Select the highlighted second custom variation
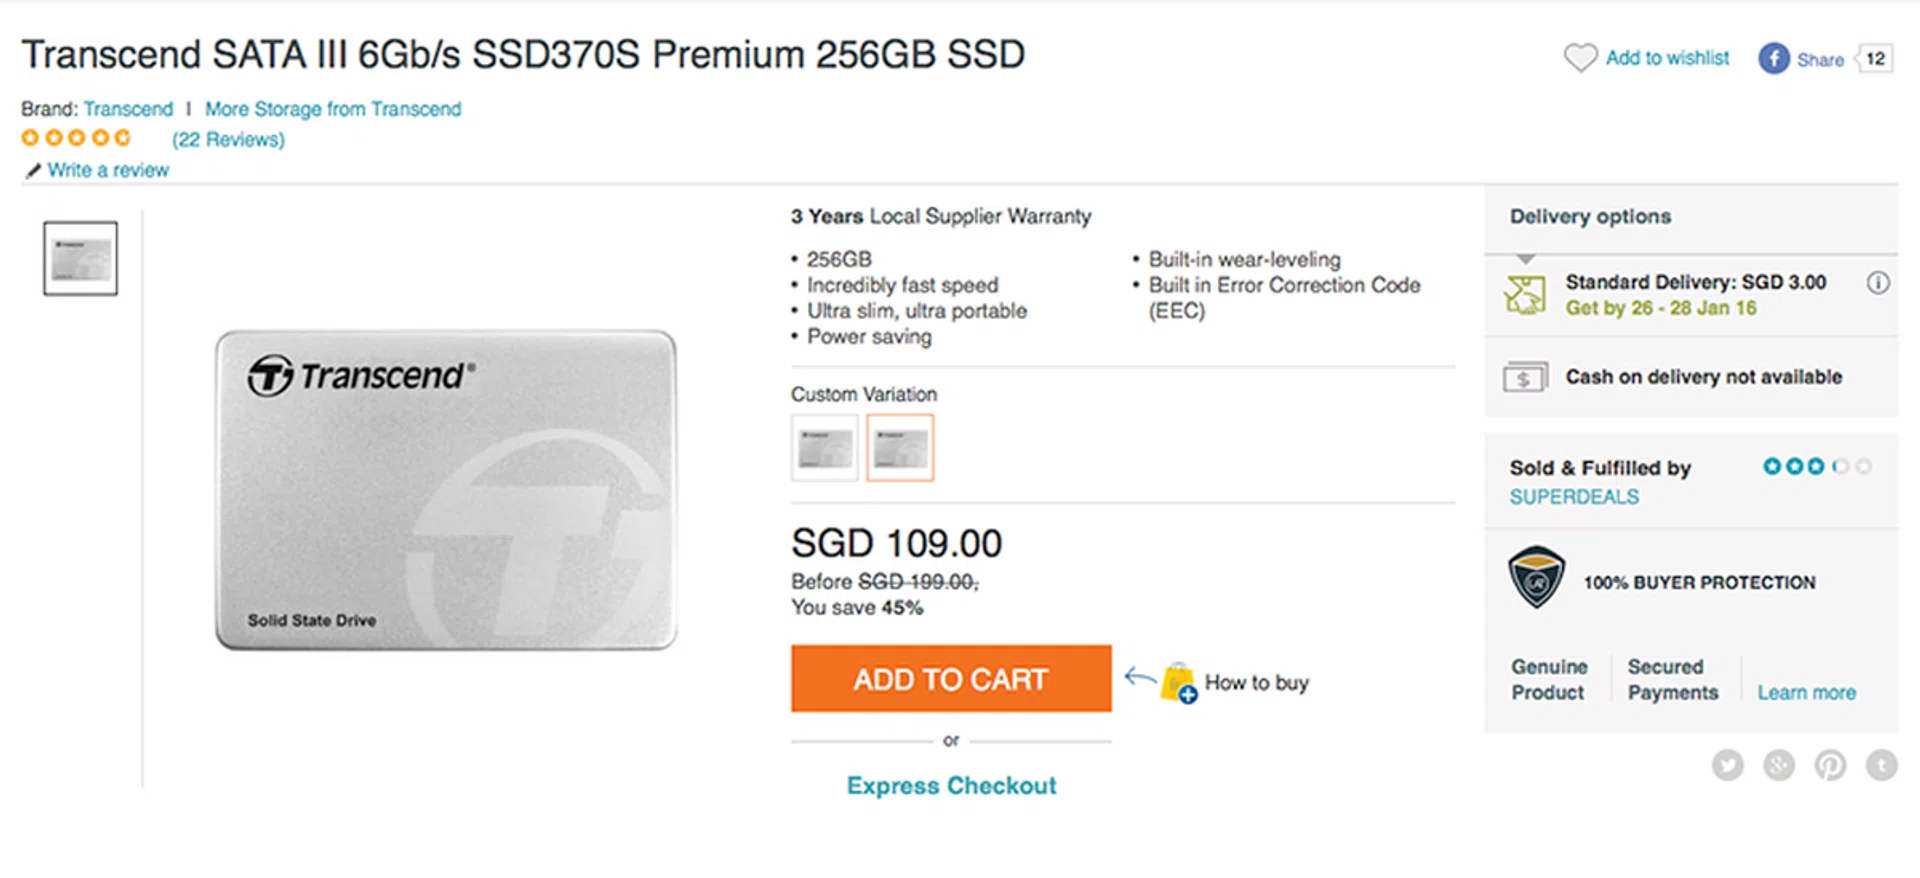 [x=900, y=448]
